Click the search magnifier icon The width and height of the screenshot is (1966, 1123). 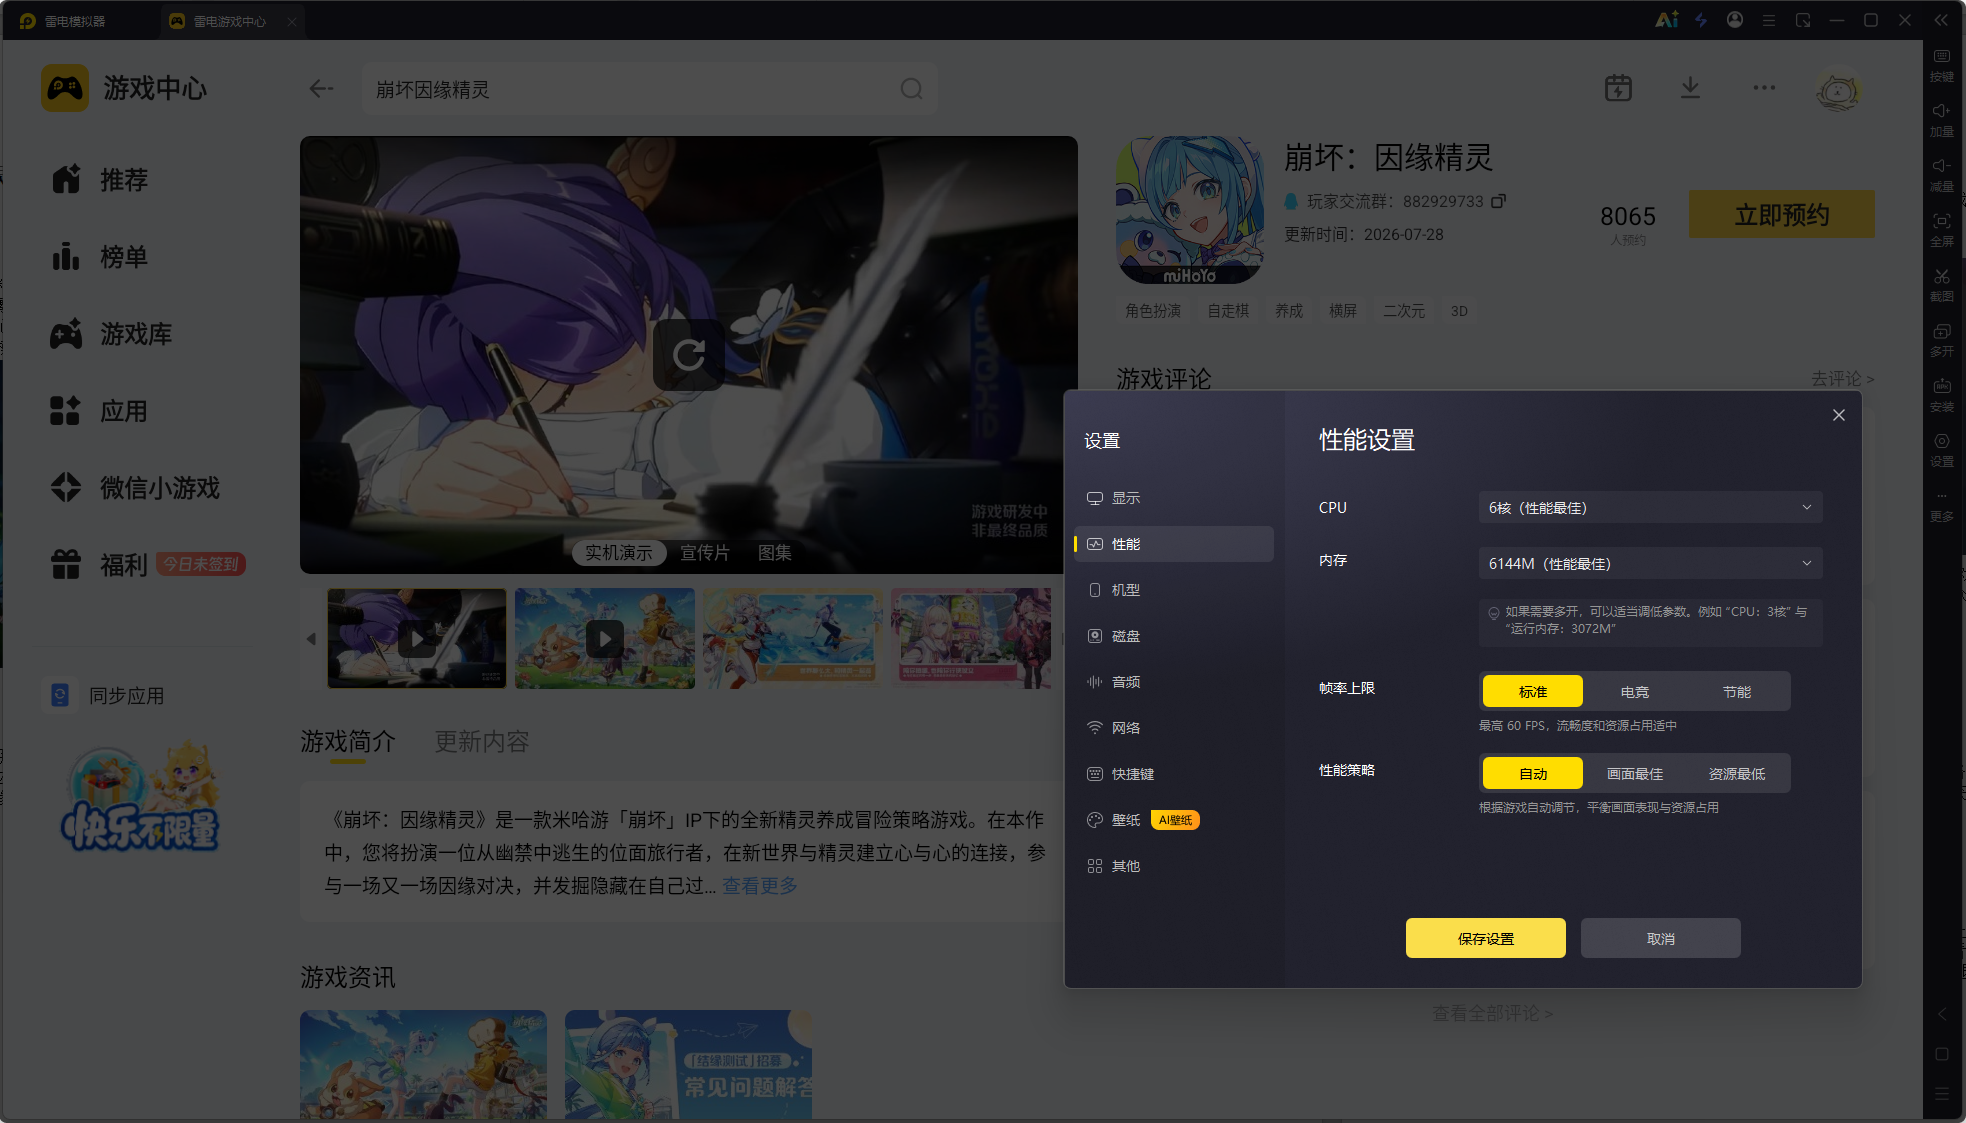[x=911, y=89]
